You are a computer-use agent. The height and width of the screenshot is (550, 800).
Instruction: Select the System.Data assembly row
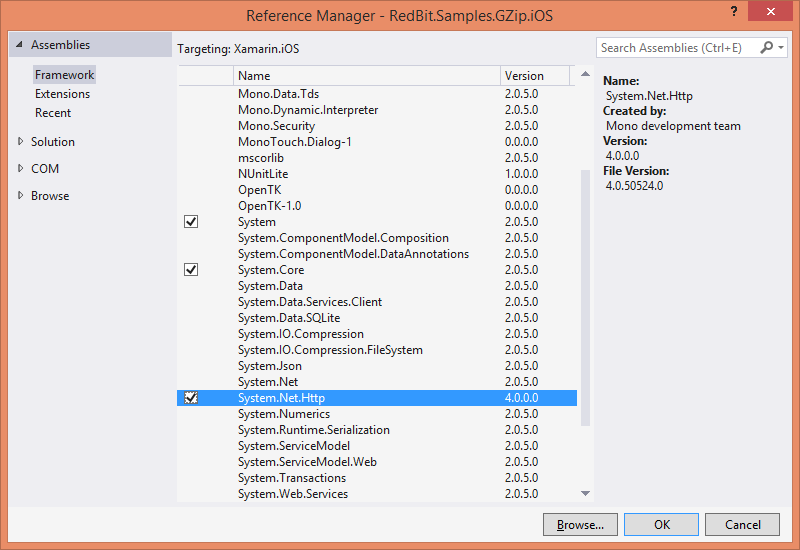377,286
